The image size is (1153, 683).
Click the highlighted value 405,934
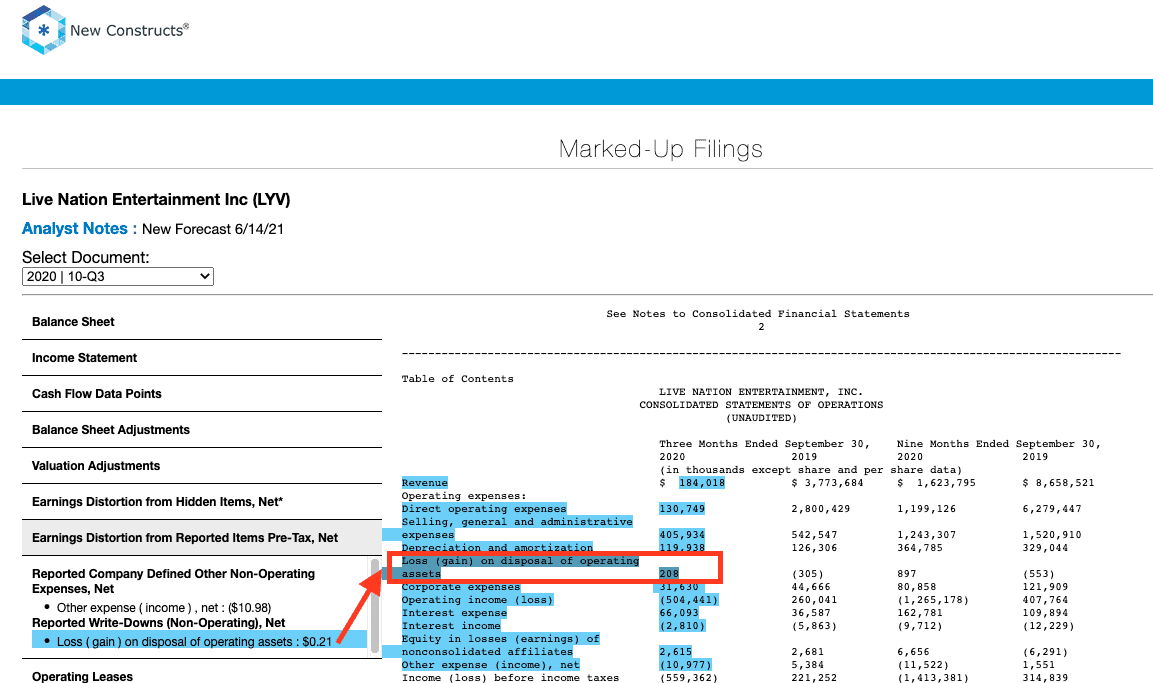click(682, 535)
